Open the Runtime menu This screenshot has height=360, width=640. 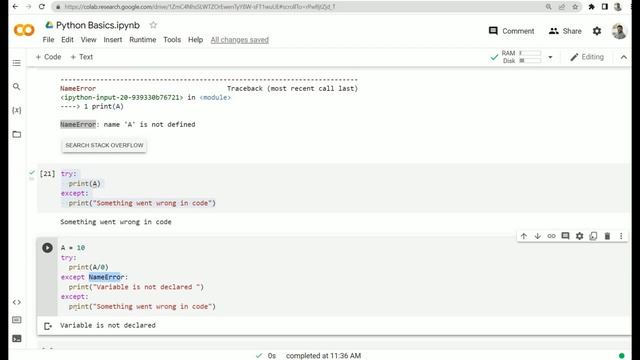click(x=142, y=40)
